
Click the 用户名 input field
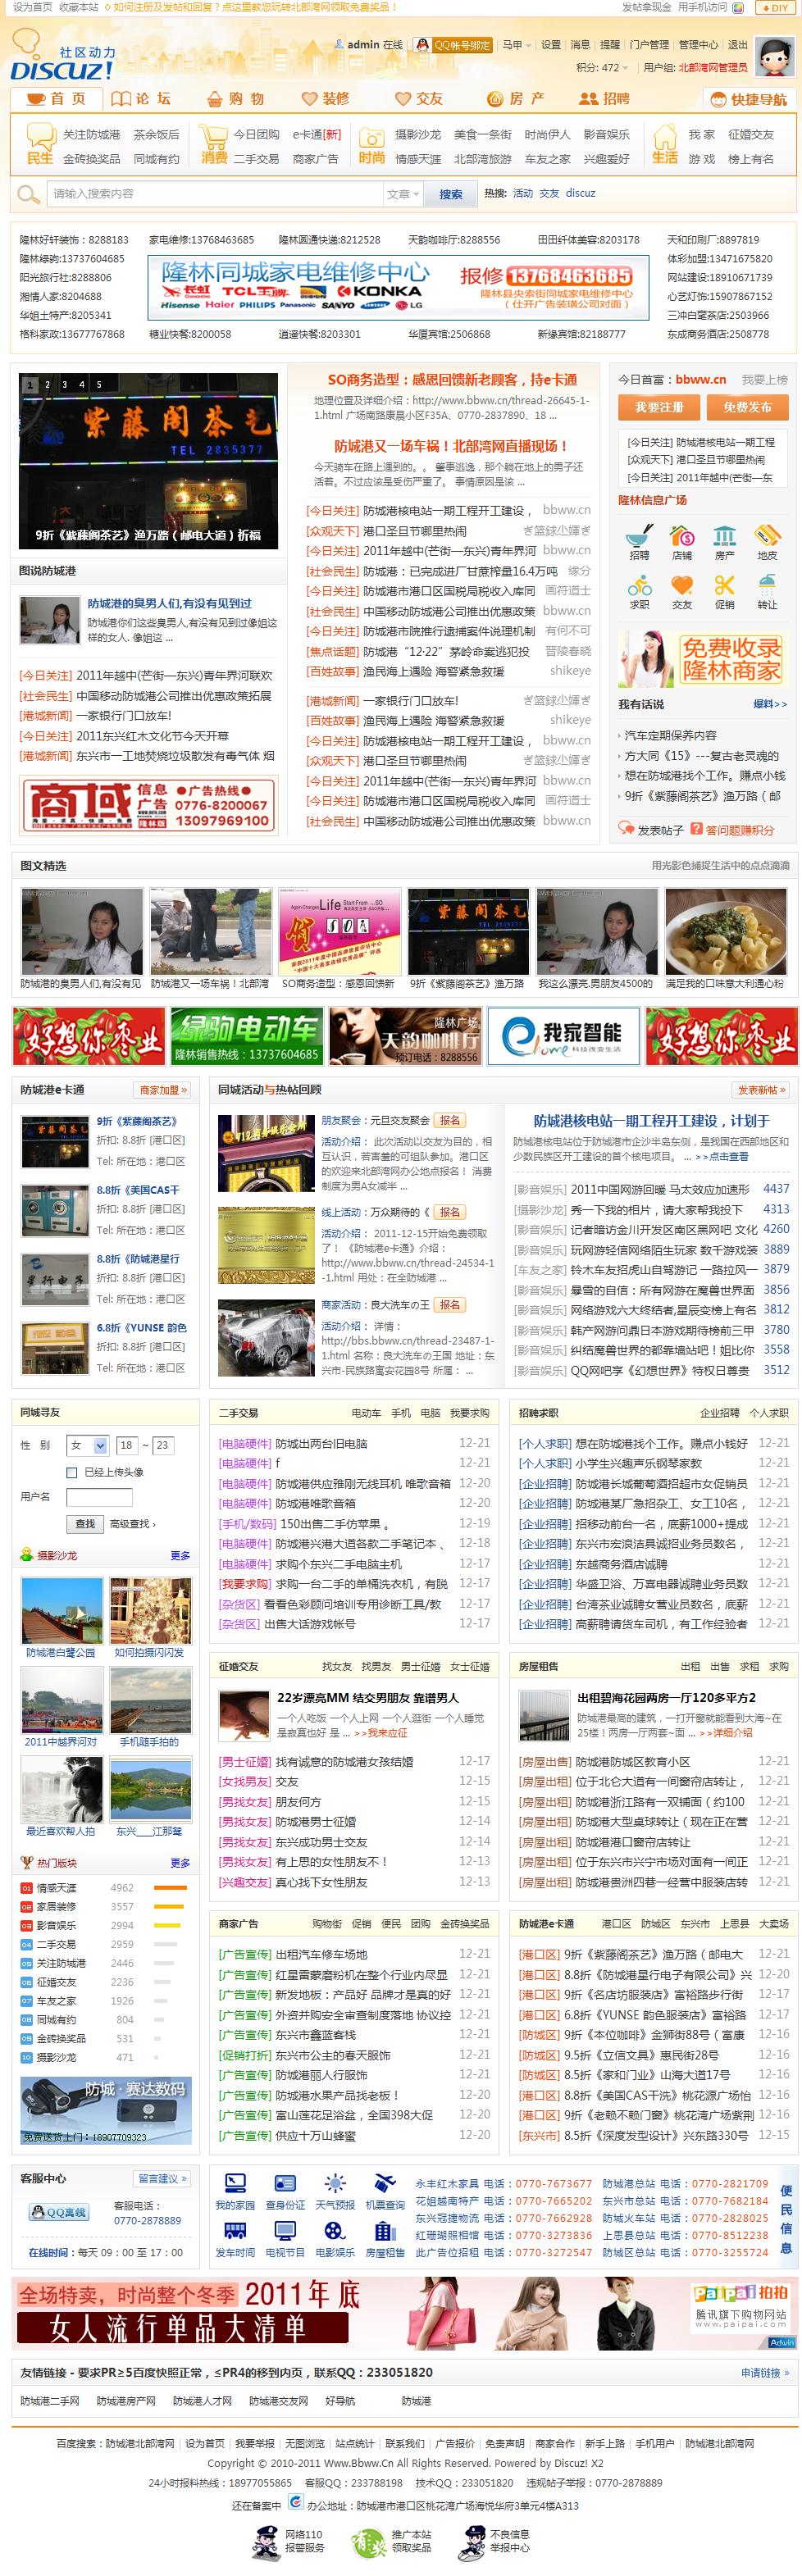pos(99,1497)
